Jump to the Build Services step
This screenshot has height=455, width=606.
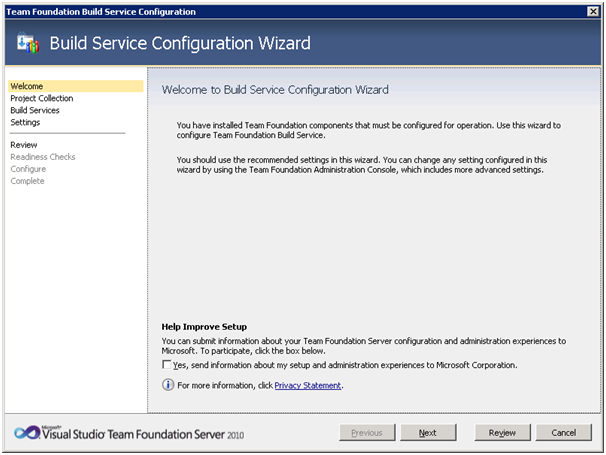pyautogui.click(x=35, y=110)
